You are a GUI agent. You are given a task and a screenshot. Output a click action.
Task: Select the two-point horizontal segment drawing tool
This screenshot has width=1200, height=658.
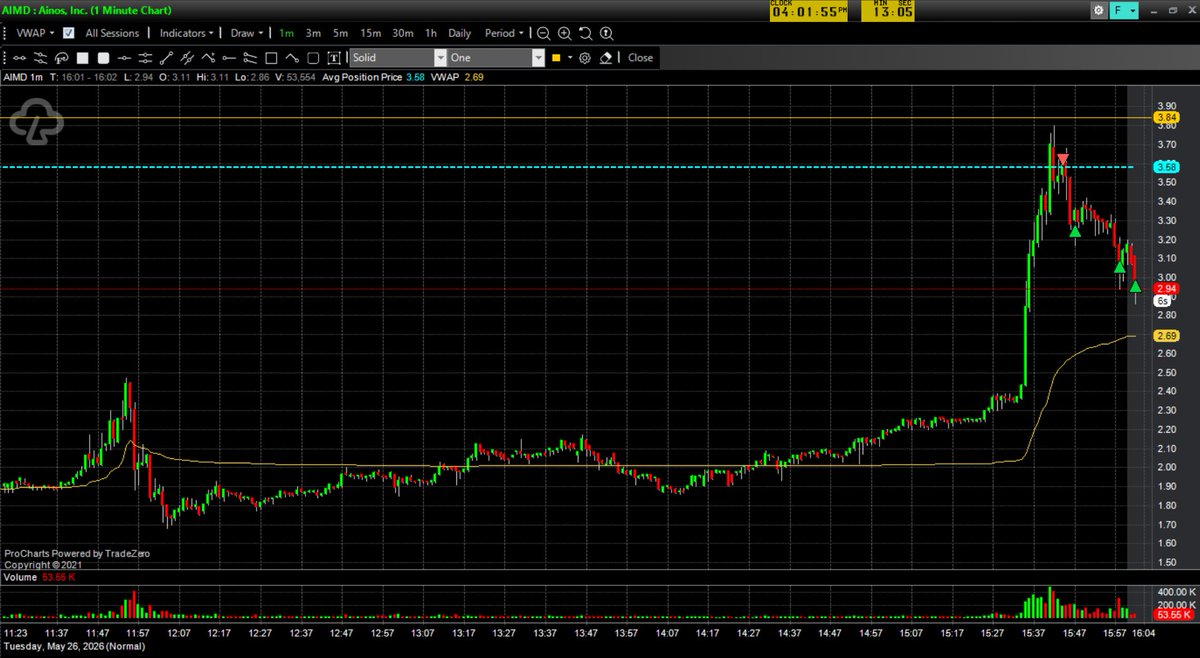point(19,58)
